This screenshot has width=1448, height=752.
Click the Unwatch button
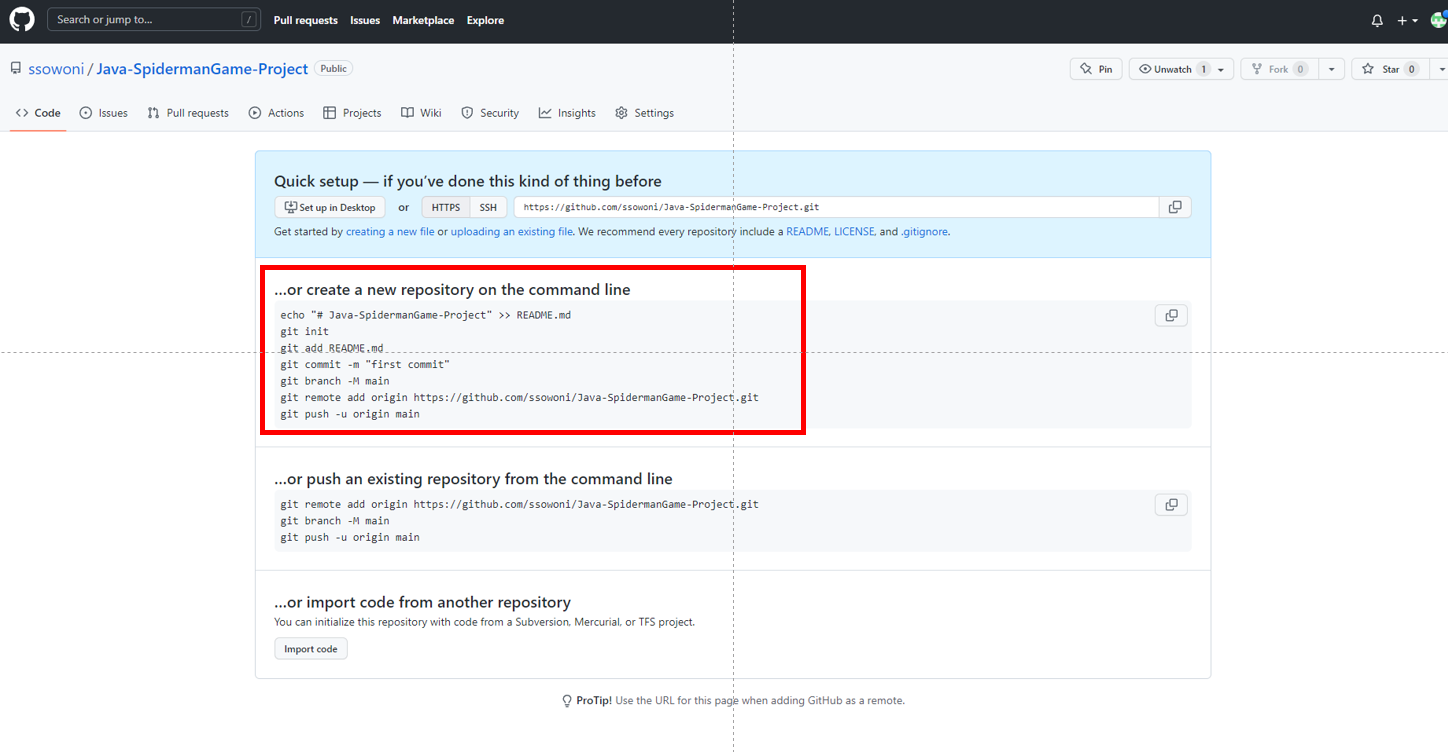point(1182,69)
